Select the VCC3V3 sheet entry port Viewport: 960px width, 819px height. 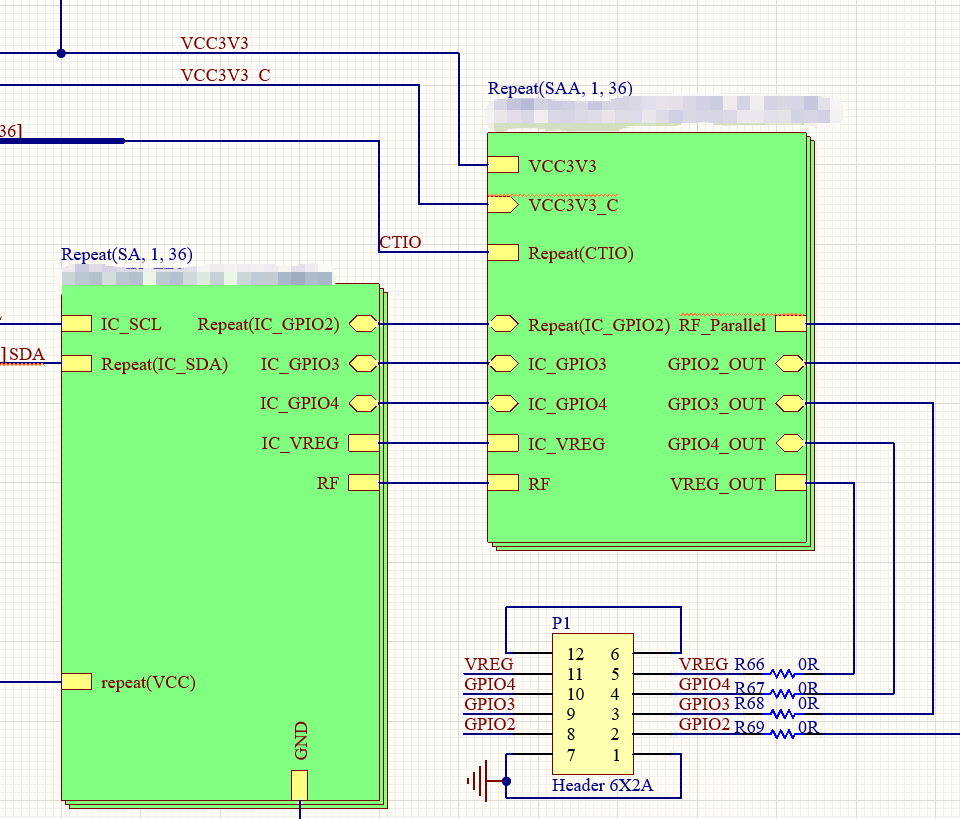503,165
